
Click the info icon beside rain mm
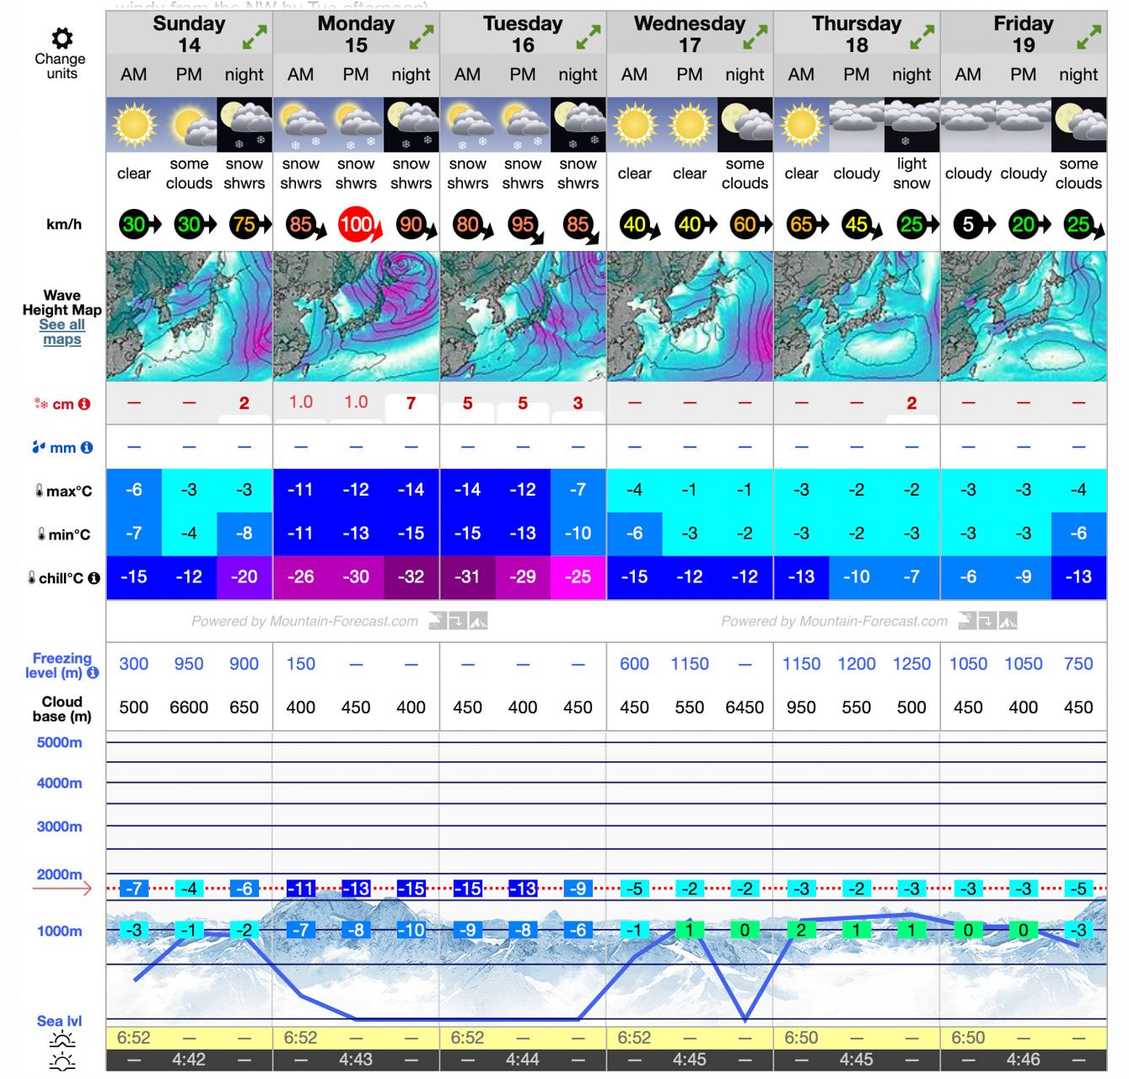coord(87,448)
